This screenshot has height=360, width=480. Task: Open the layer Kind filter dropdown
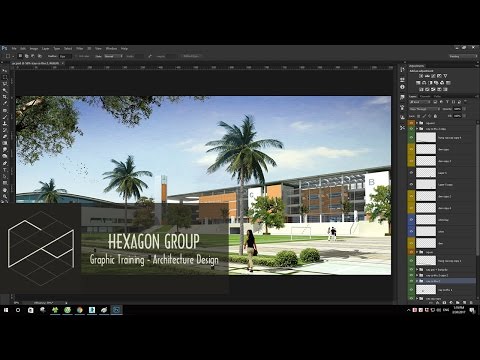pyautogui.click(x=421, y=102)
